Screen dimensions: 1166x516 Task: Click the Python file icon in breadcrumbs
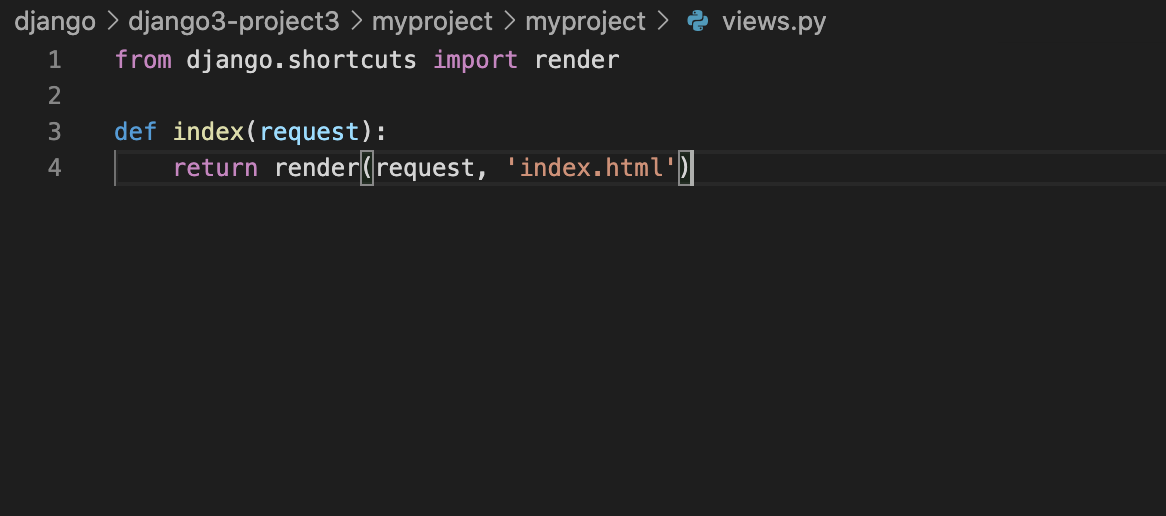point(698,22)
